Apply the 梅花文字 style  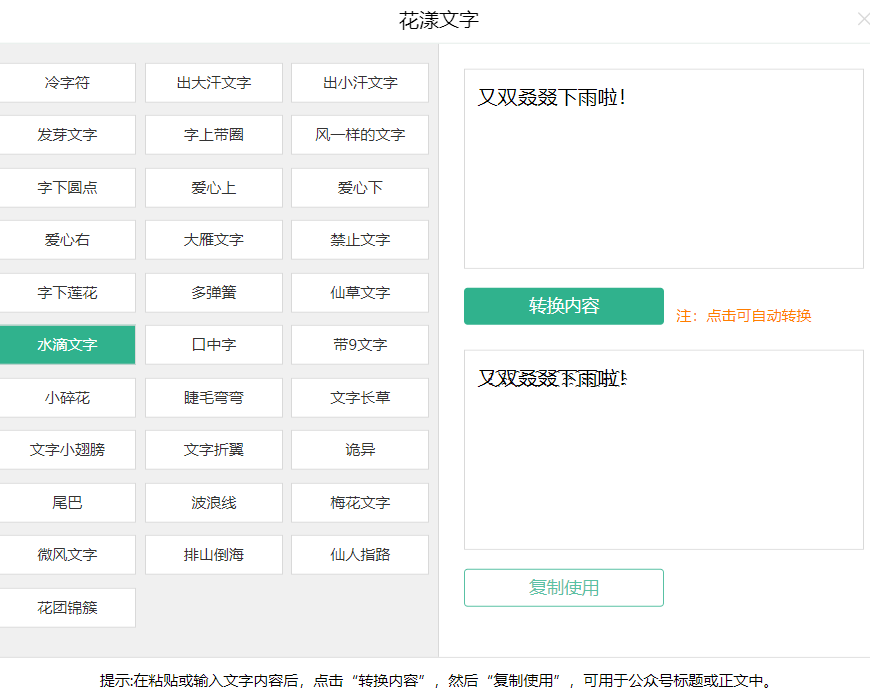[x=359, y=503]
